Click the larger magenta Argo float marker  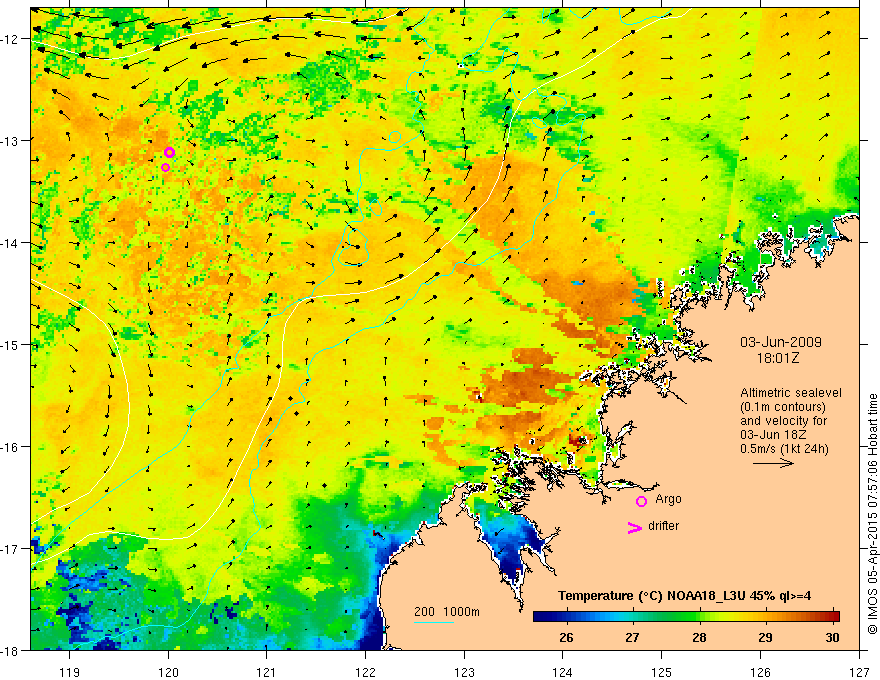coord(169,153)
